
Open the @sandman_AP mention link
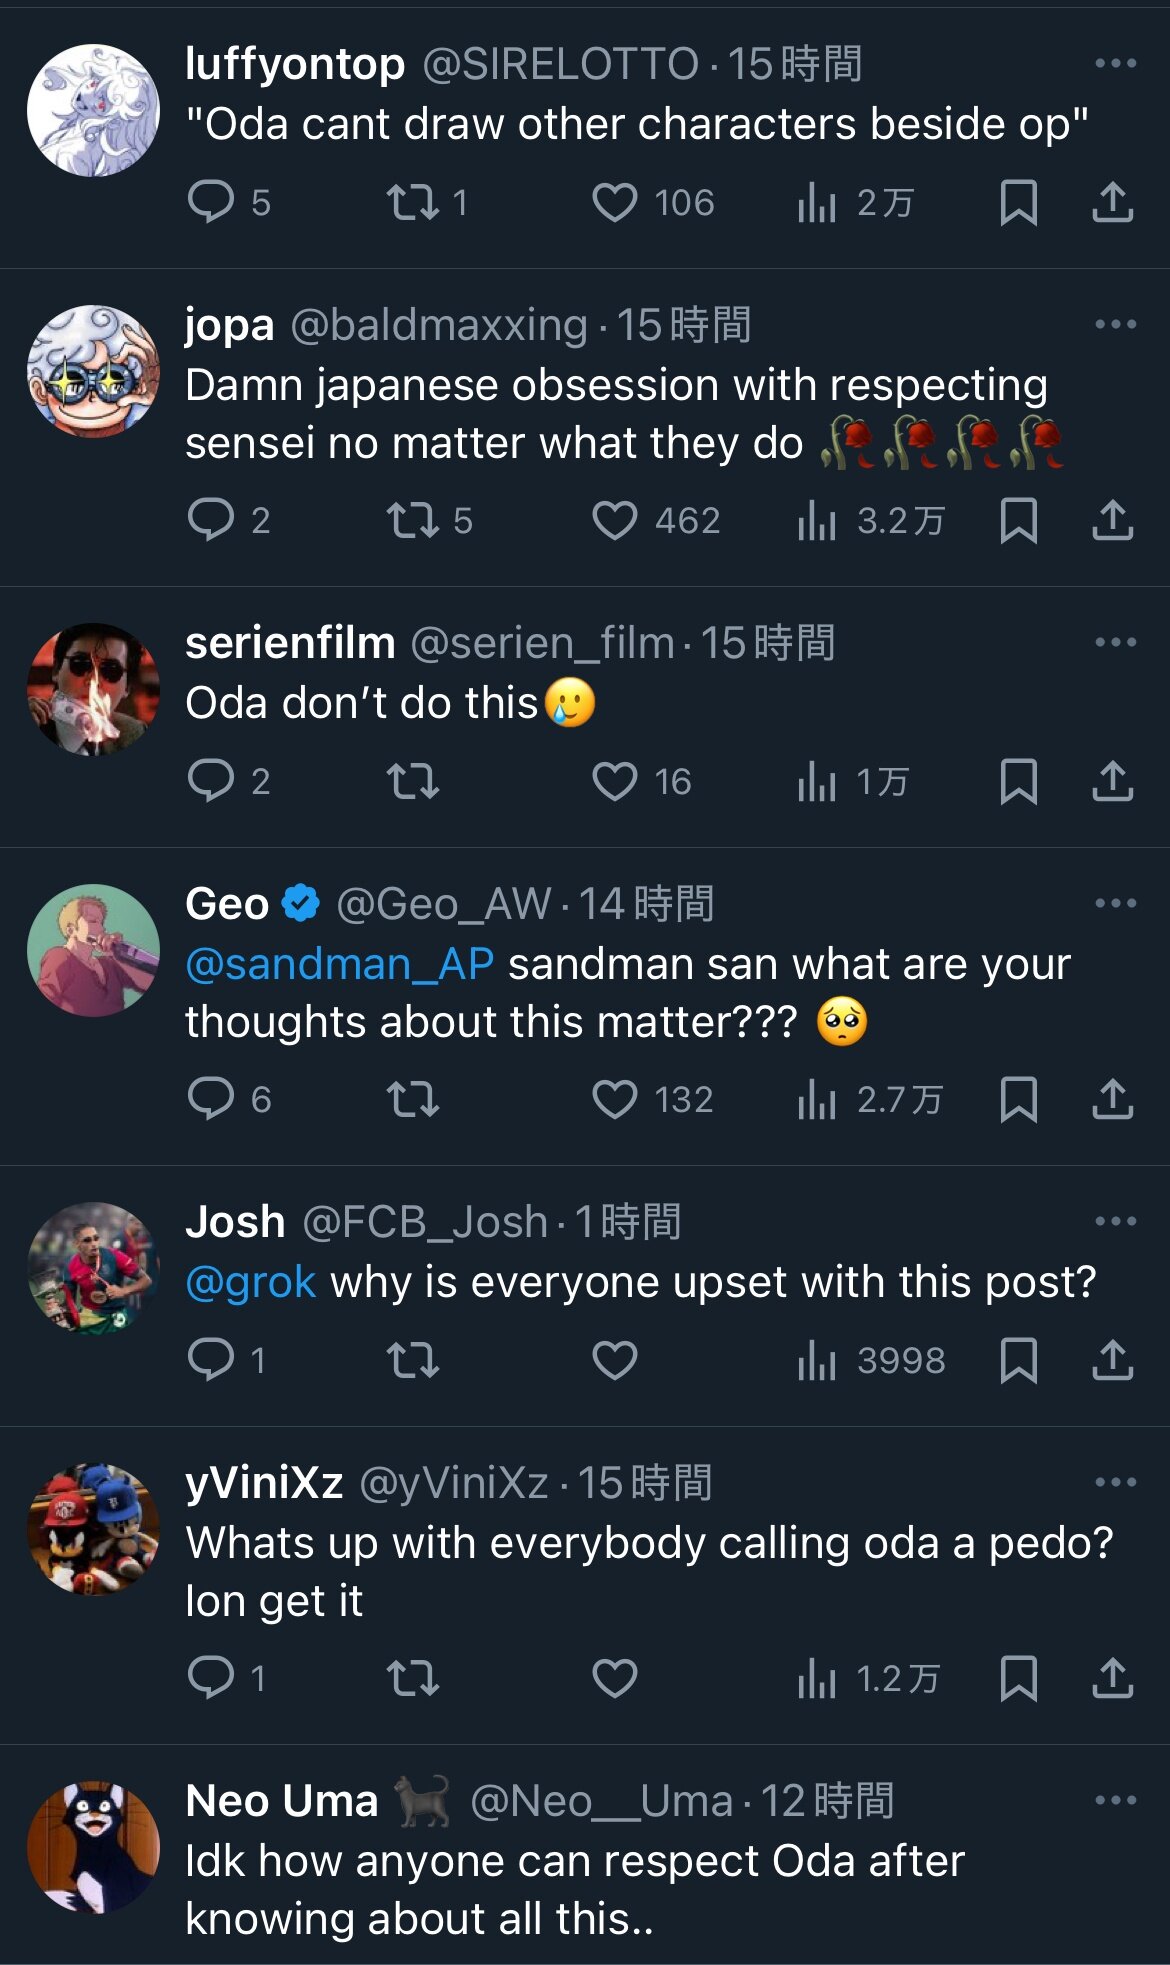pos(340,964)
